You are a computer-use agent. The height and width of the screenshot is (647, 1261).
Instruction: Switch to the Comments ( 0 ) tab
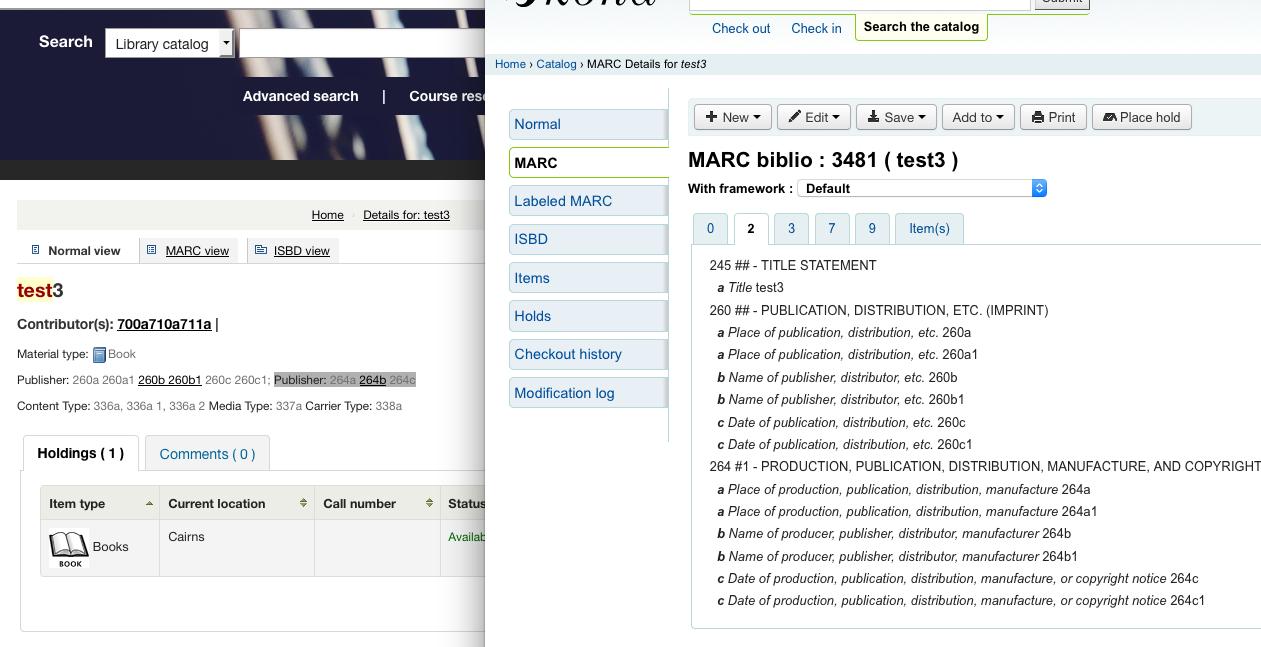[207, 454]
